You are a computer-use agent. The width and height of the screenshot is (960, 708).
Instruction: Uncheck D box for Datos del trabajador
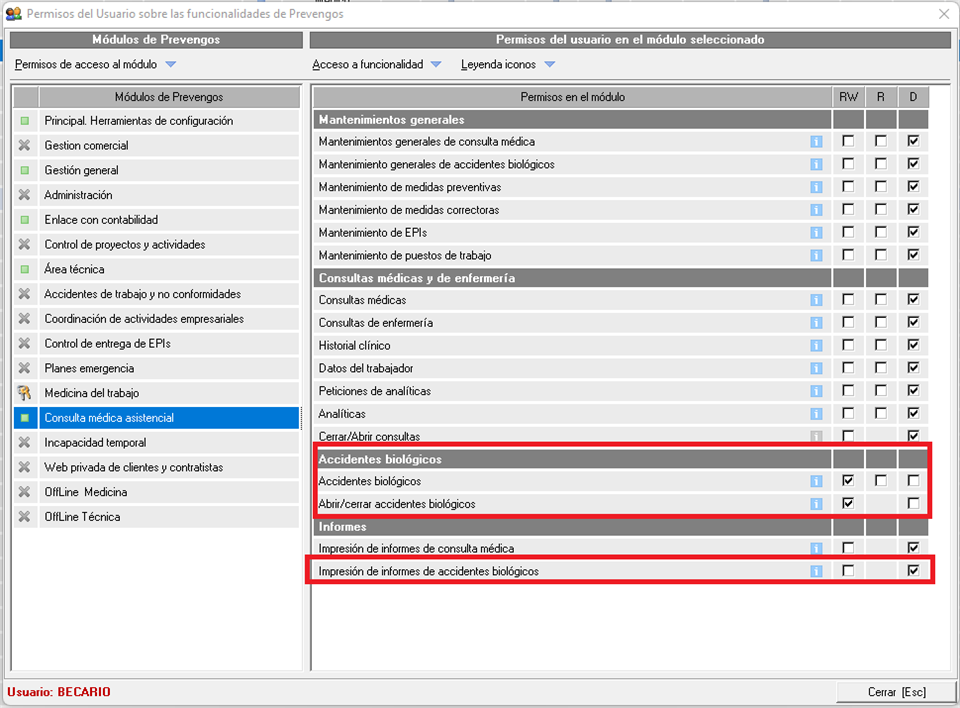tap(912, 368)
